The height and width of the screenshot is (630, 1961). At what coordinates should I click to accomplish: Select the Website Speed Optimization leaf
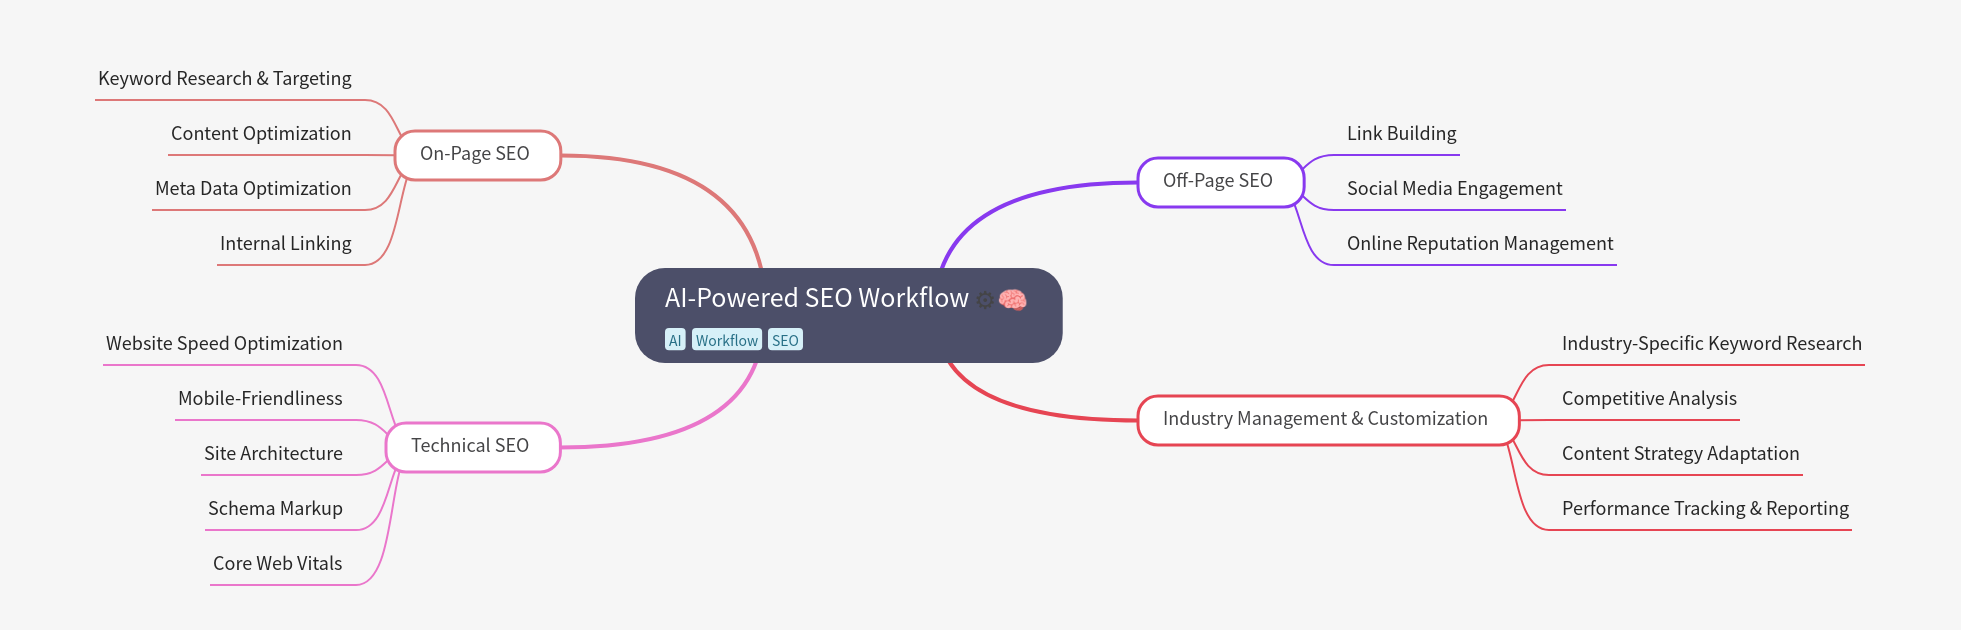[x=224, y=344]
